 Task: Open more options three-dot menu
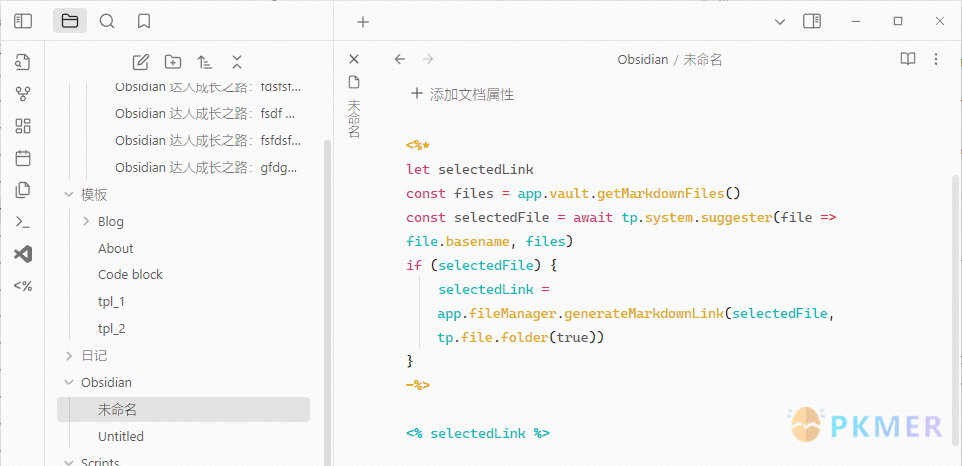point(936,59)
